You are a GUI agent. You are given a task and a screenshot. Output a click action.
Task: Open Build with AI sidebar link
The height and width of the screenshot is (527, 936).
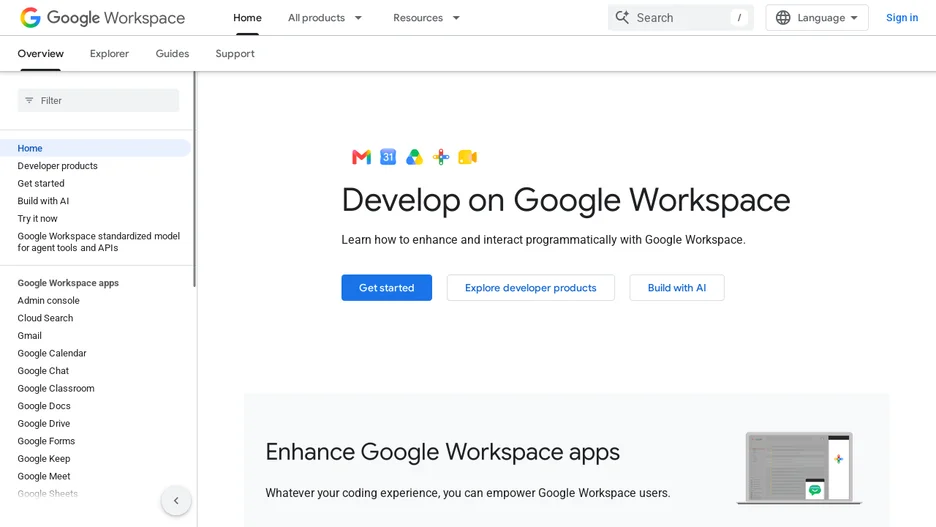tap(43, 201)
